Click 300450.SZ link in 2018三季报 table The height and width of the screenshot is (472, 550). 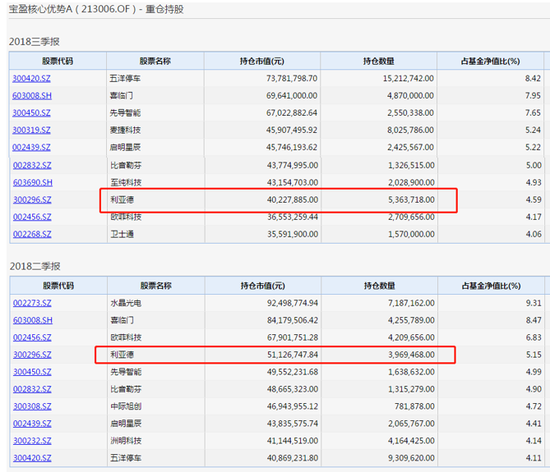pos(32,113)
